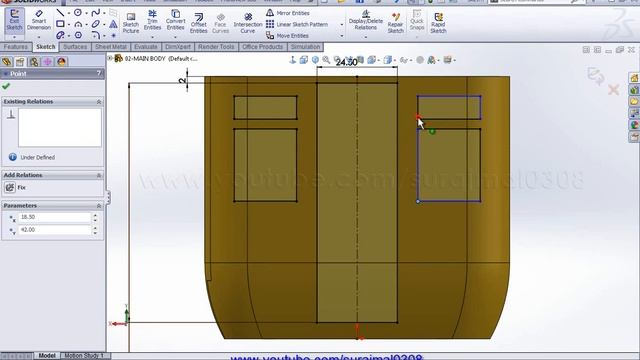
Task: Select the Smart Dimension tool
Action: pyautogui.click(x=39, y=20)
